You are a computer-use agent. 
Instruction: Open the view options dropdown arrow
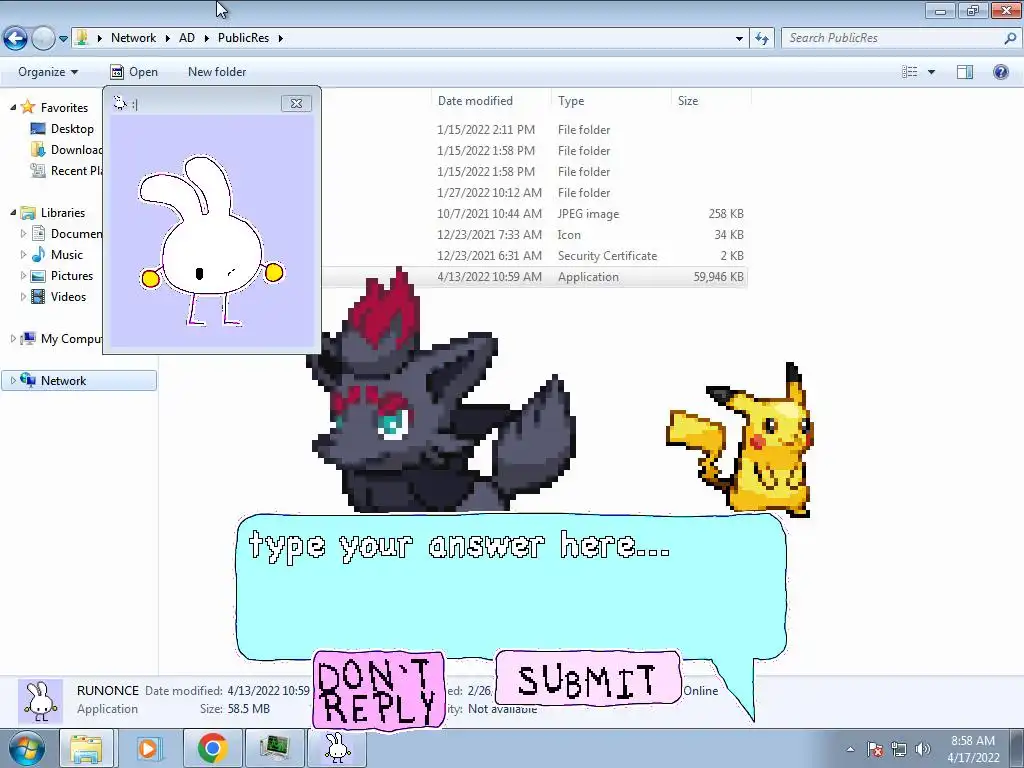[x=931, y=72]
